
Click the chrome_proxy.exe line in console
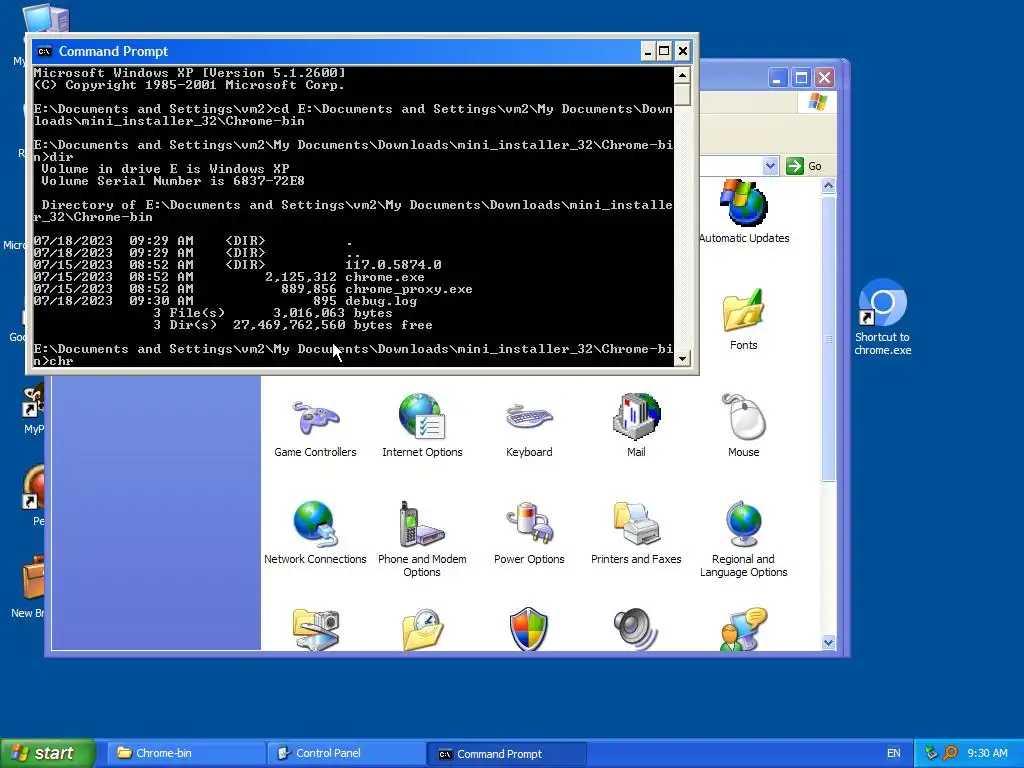pyautogui.click(x=253, y=289)
